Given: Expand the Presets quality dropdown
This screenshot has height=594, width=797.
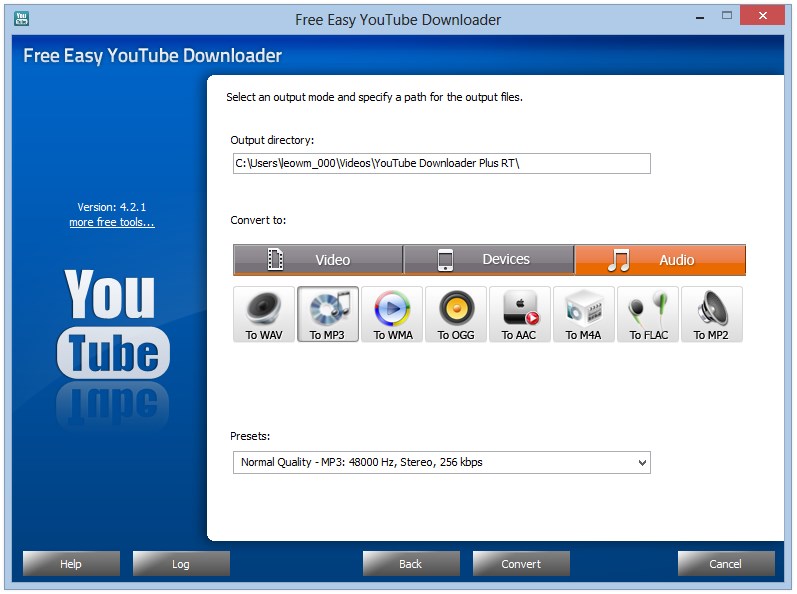Looking at the screenshot, I should [x=442, y=462].
